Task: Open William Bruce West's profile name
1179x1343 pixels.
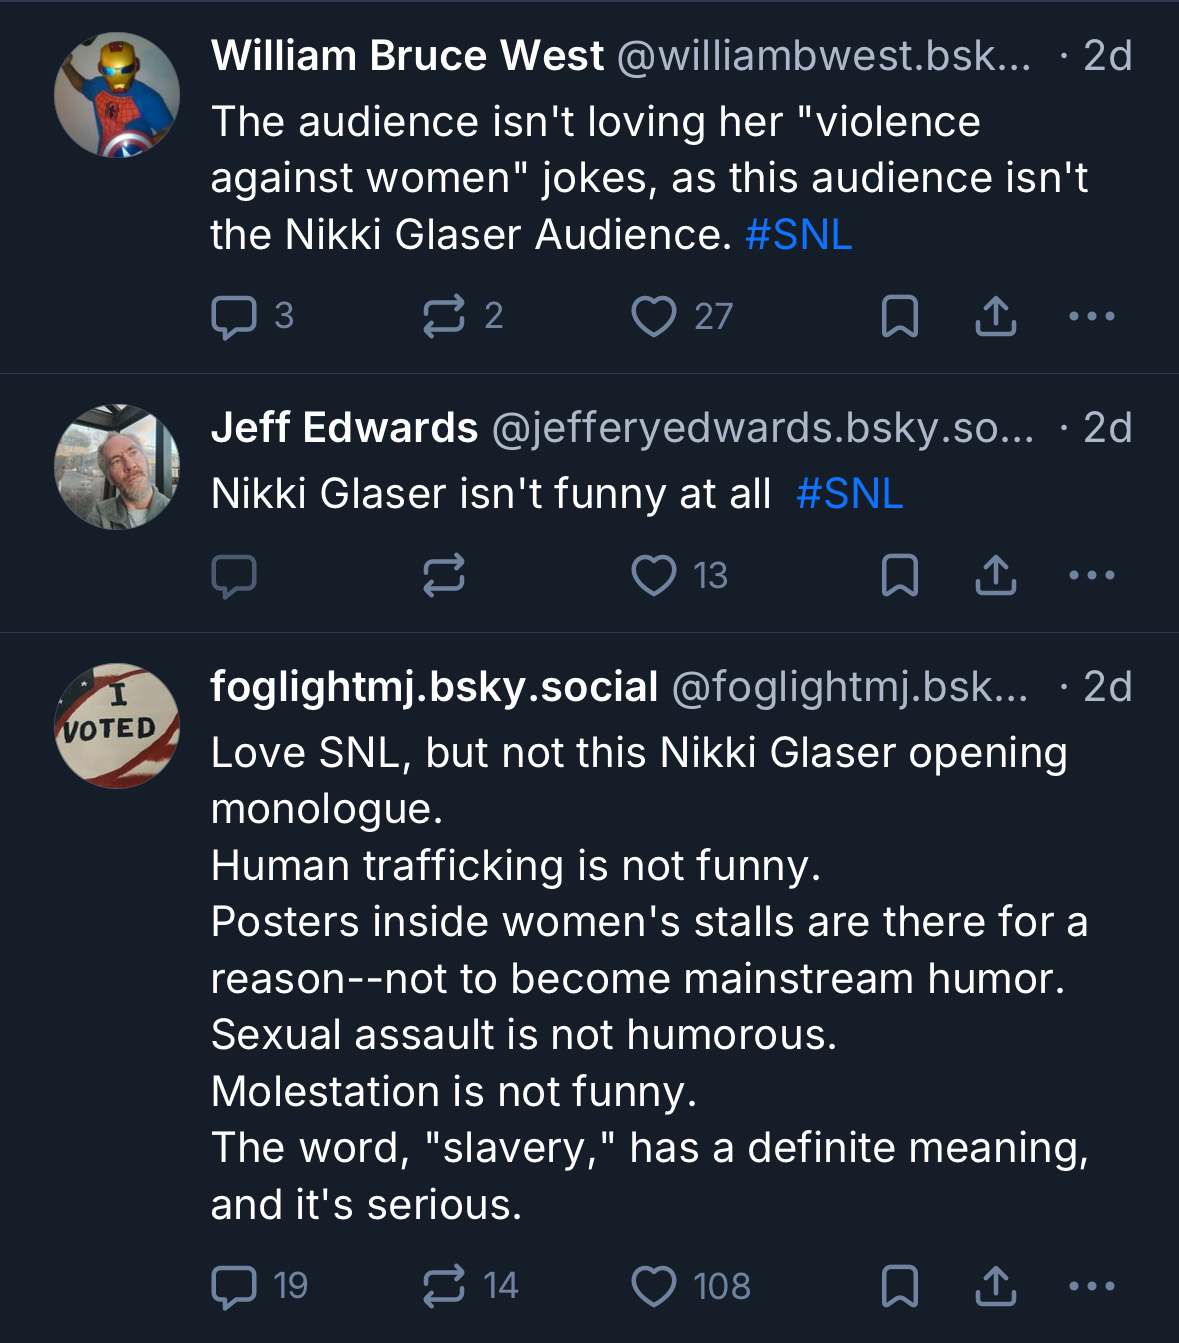Action: pos(407,56)
